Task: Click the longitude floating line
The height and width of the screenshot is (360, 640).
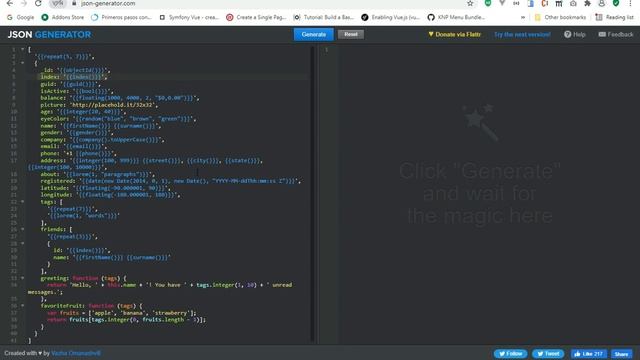Action: coord(111,195)
